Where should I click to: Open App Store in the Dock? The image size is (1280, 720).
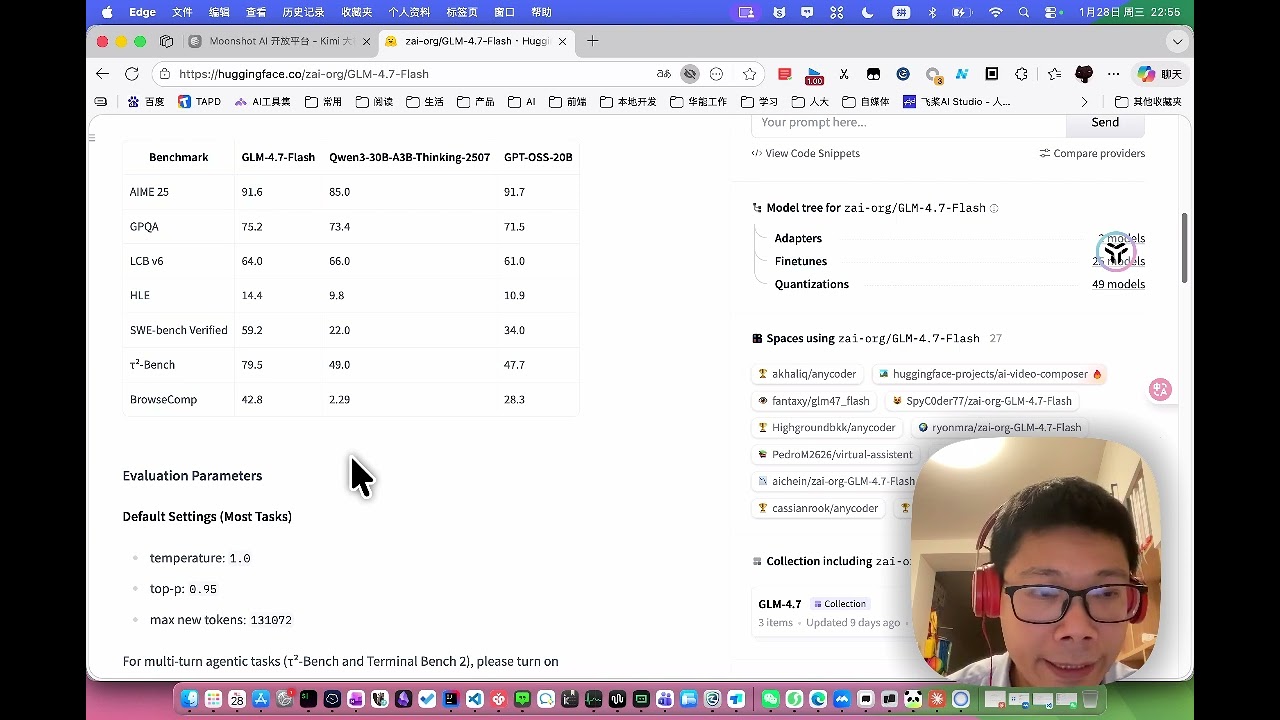coord(261,699)
